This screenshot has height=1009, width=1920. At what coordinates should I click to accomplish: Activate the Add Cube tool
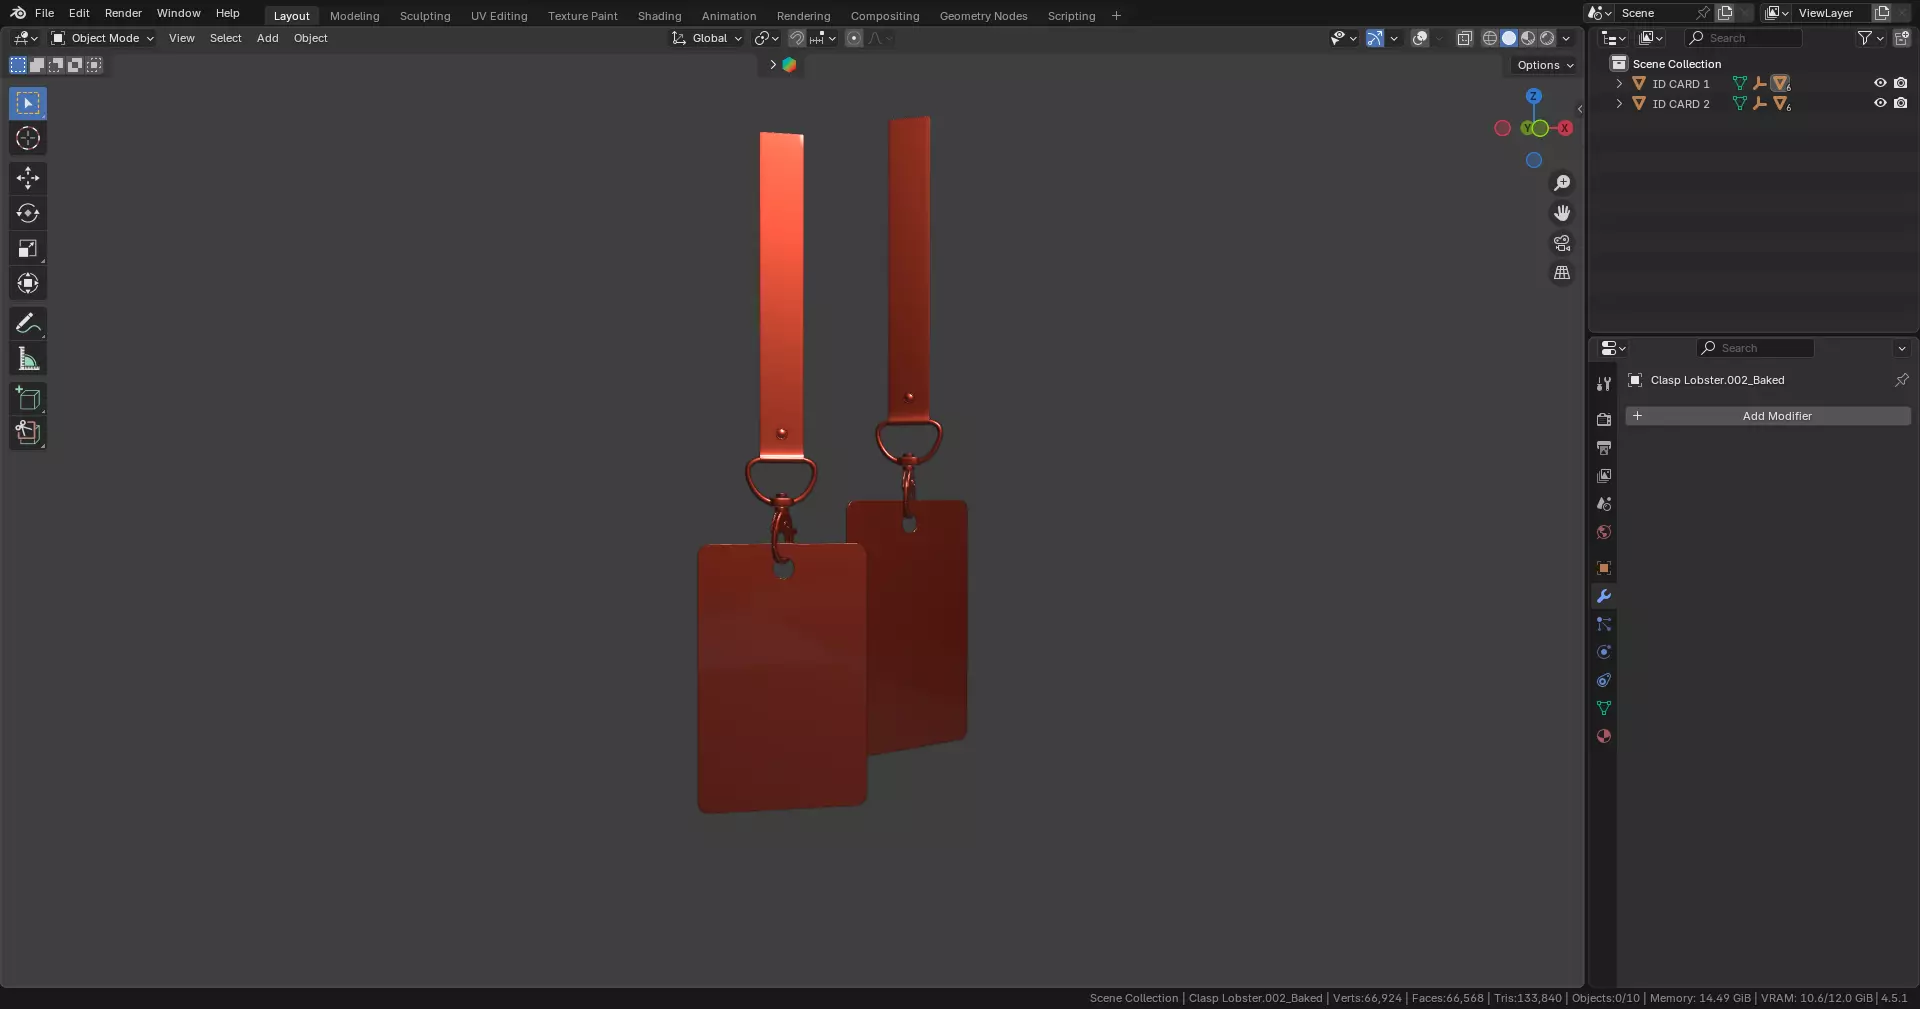pyautogui.click(x=28, y=398)
